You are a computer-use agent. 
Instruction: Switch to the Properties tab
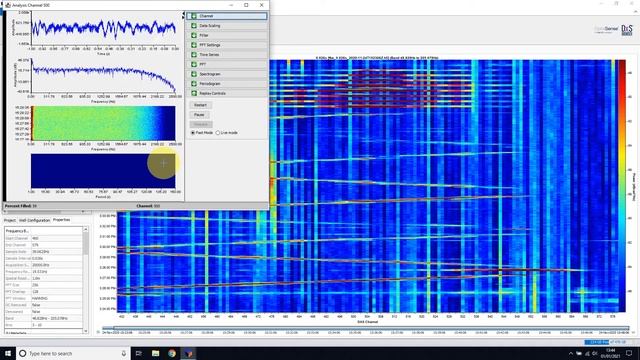pos(61,220)
